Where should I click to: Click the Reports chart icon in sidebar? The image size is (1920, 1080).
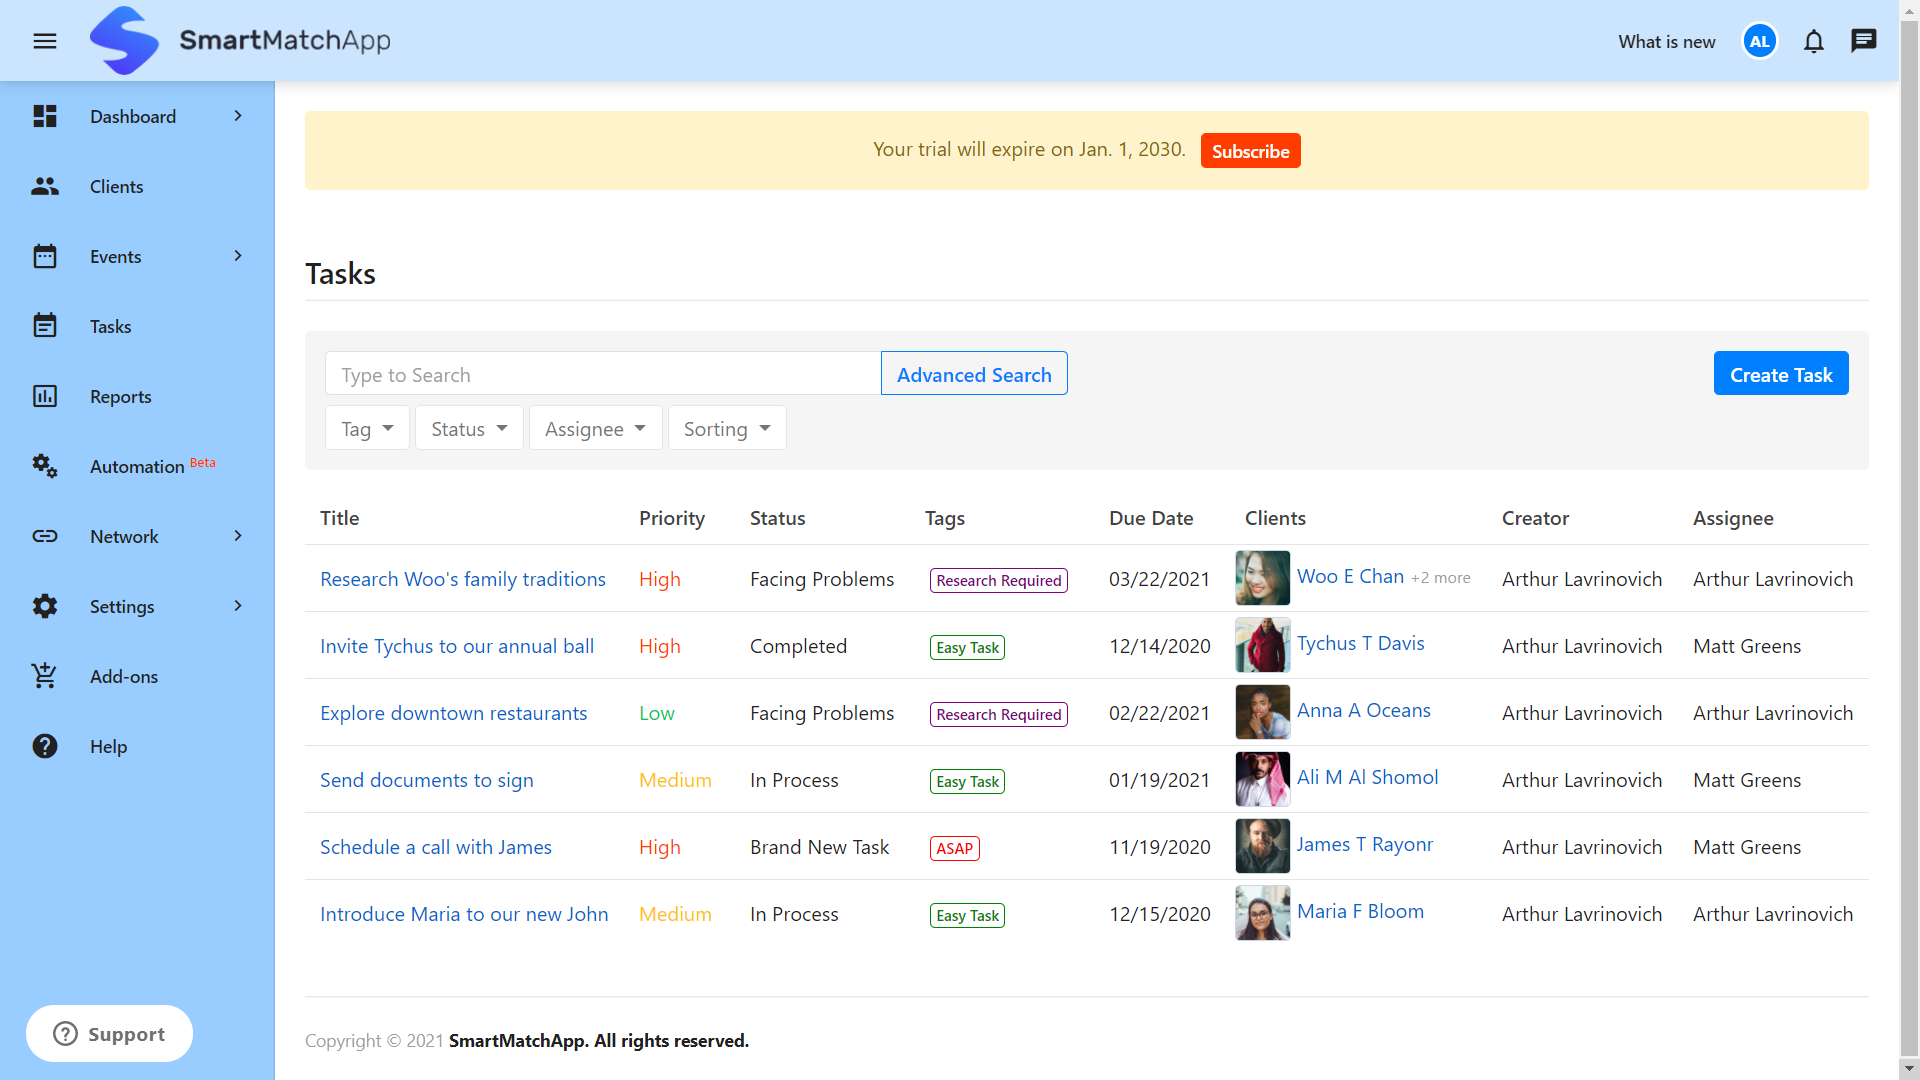pos(45,396)
